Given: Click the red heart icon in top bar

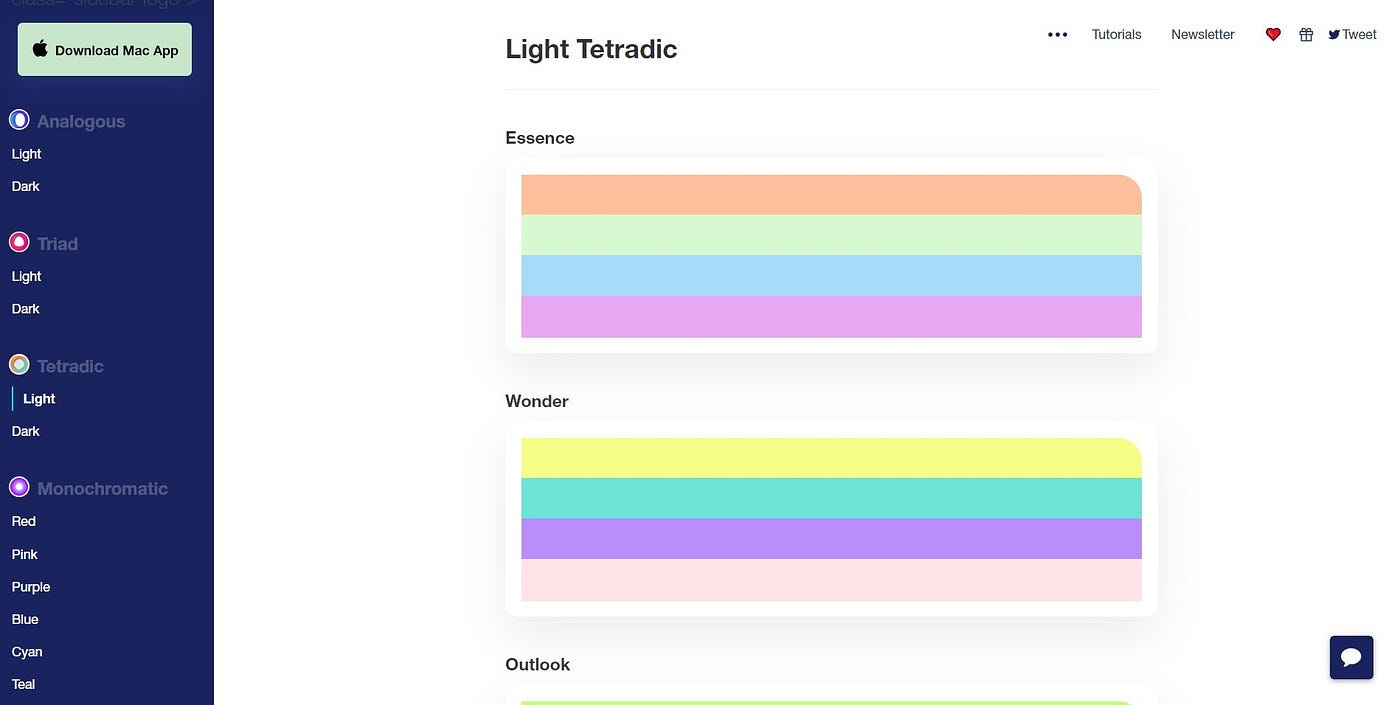Looking at the screenshot, I should (x=1272, y=34).
